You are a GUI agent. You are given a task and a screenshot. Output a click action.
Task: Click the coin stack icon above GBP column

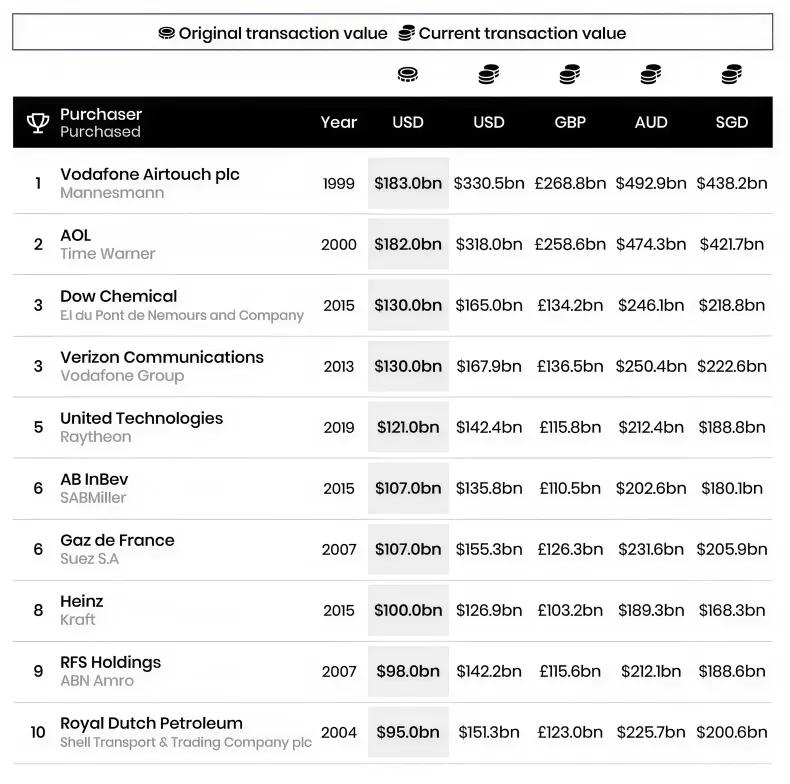coord(570,74)
